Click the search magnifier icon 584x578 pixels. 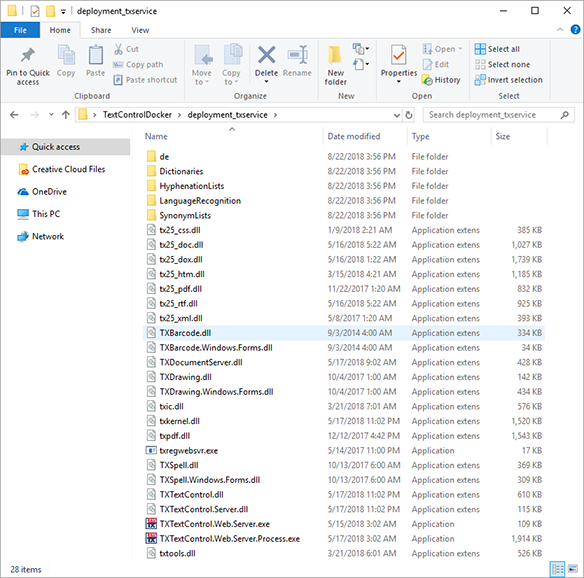[565, 115]
